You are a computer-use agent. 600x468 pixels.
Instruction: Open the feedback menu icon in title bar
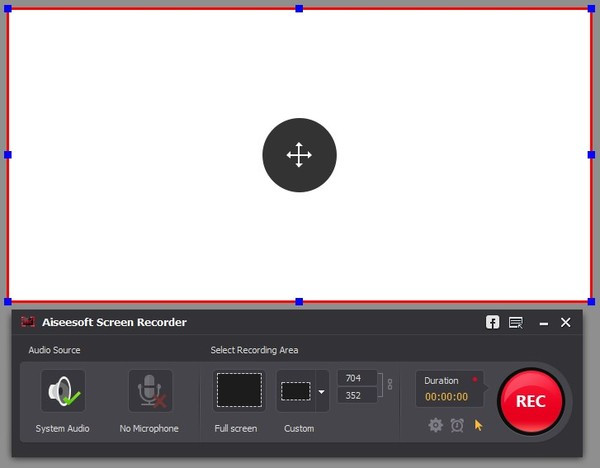[516, 322]
